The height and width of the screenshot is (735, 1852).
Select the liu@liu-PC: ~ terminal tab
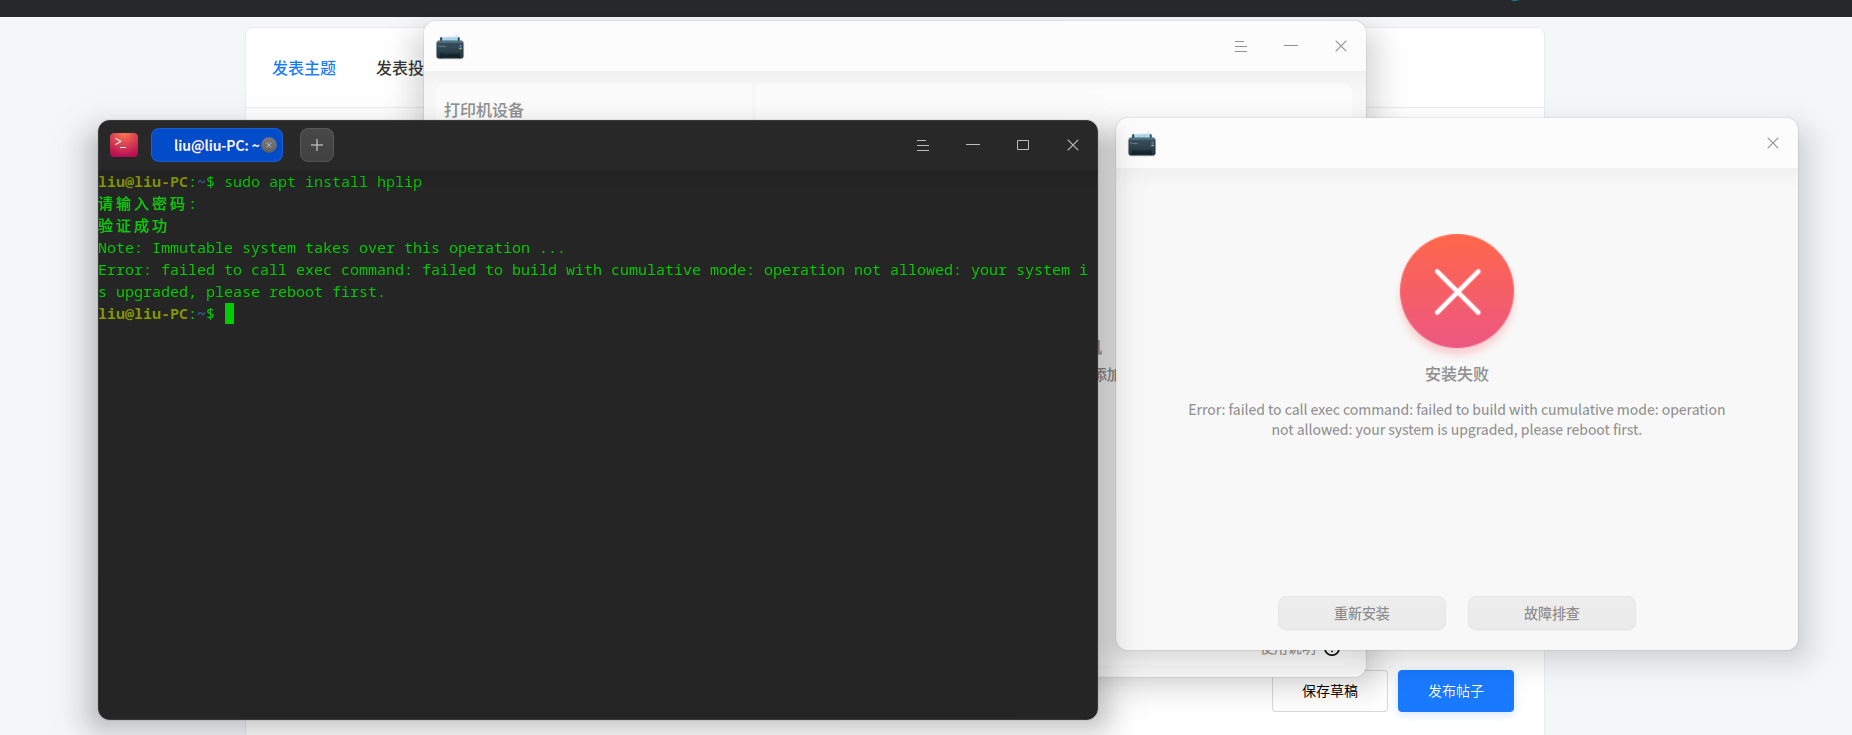[217, 145]
